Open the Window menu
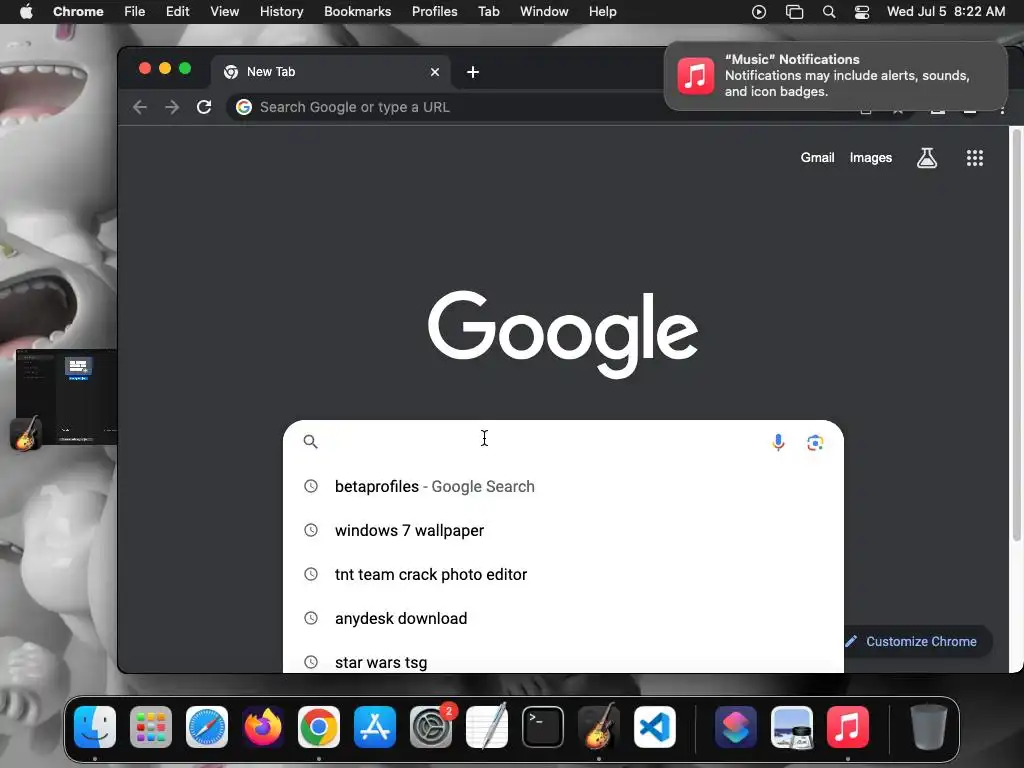 (x=544, y=11)
